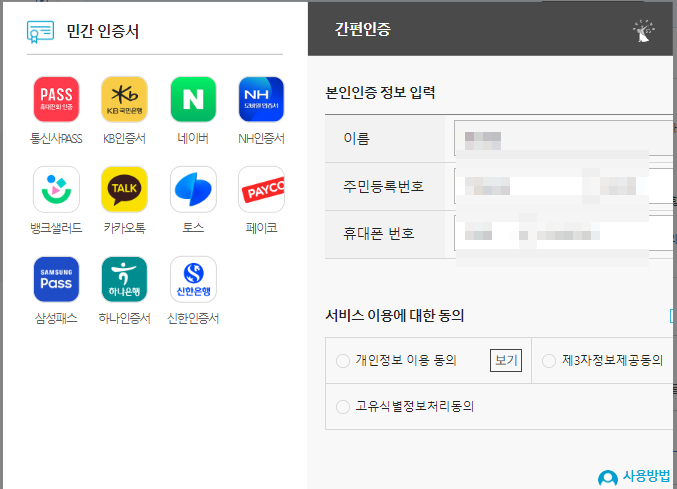The height and width of the screenshot is (489, 677).
Task: Click the 서비스 이용에 대한 동의 heading
Action: tap(395, 315)
